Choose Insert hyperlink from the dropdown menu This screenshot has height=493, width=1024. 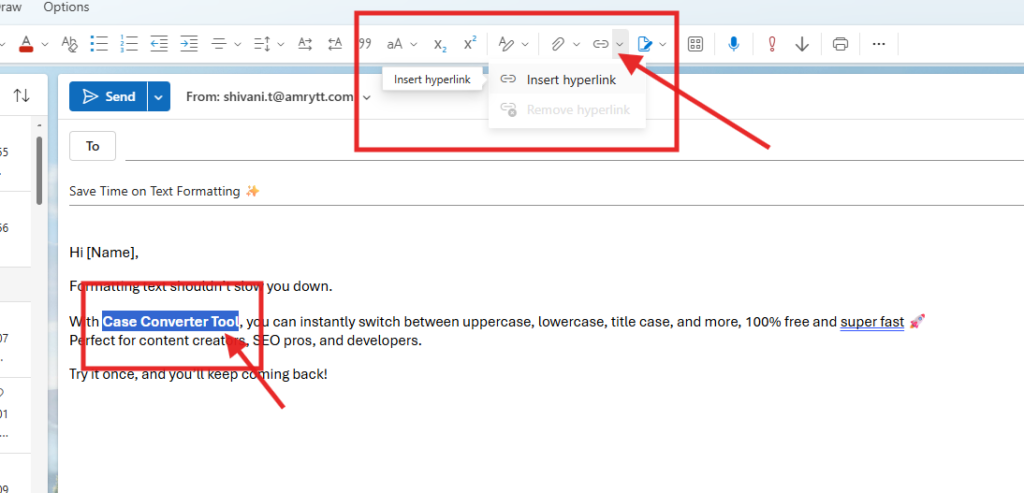tap(567, 80)
